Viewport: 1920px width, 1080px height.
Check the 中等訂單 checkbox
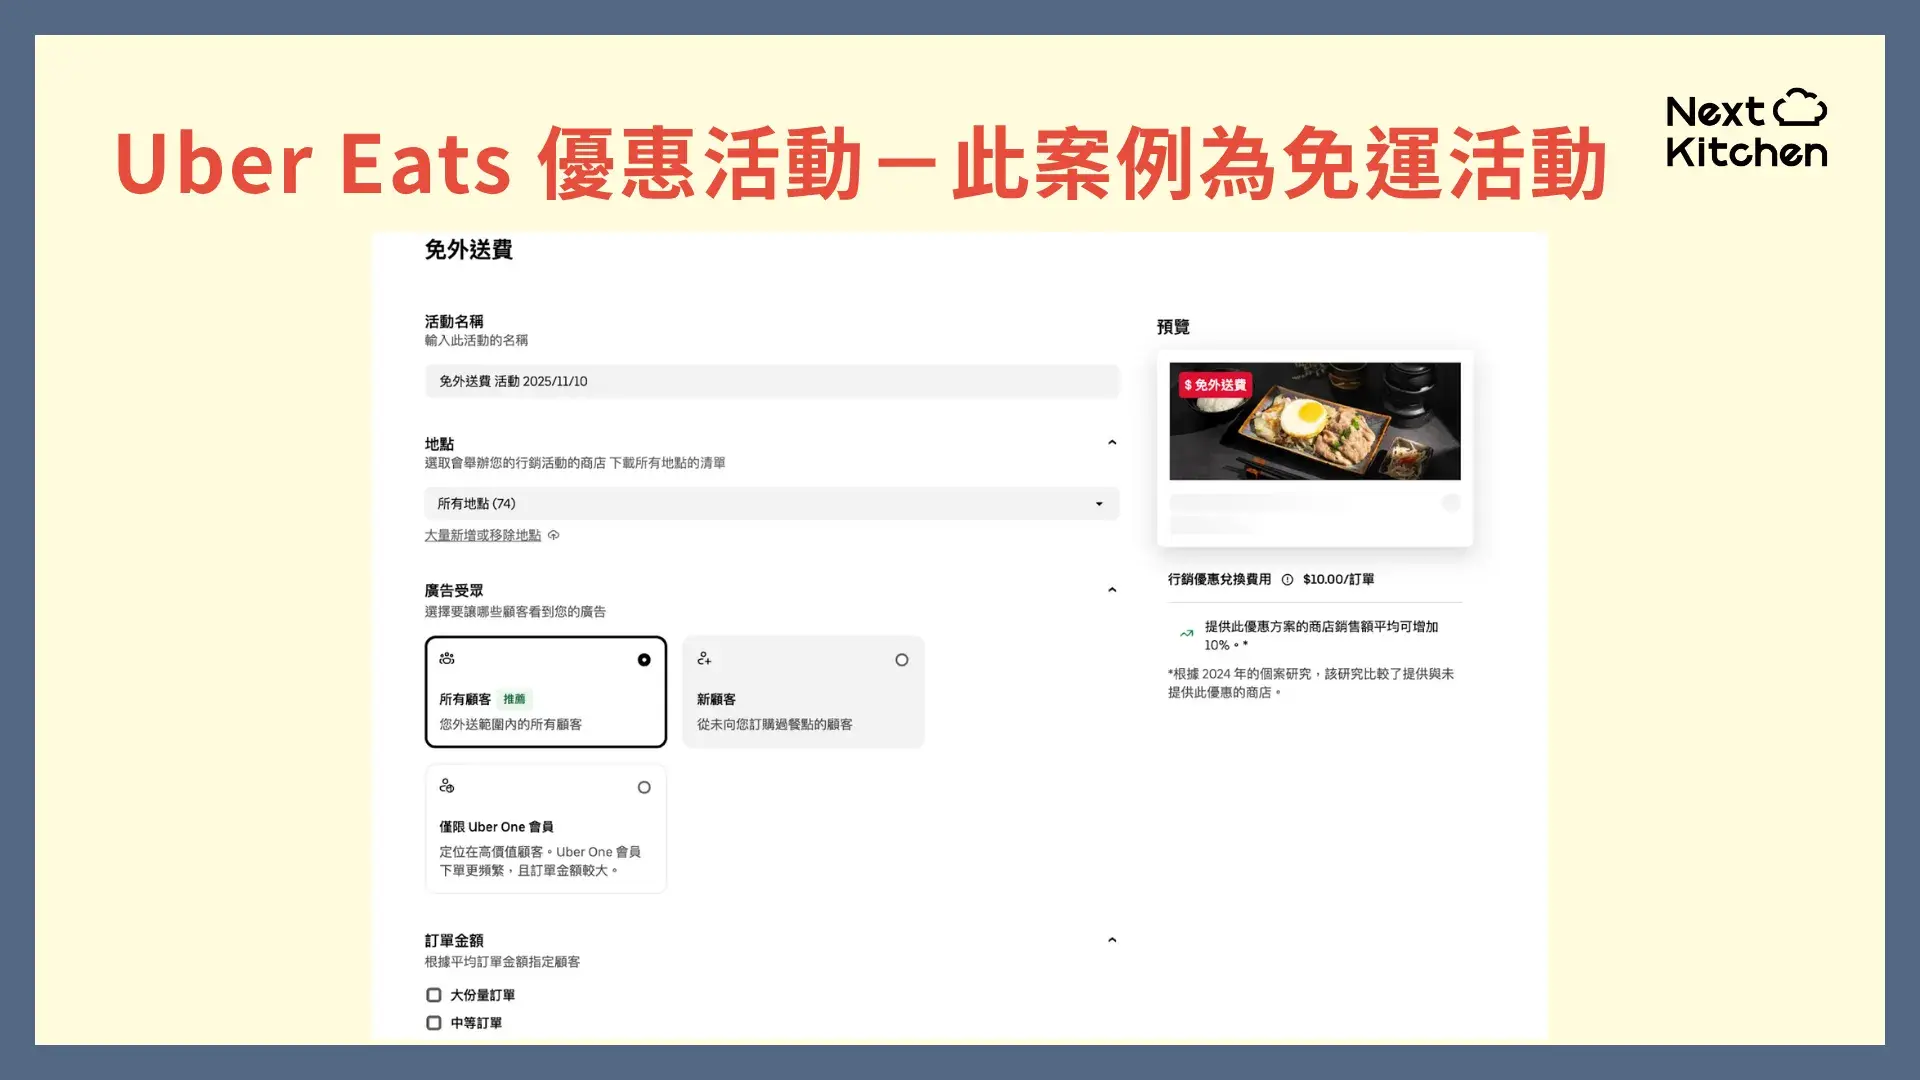433,1022
